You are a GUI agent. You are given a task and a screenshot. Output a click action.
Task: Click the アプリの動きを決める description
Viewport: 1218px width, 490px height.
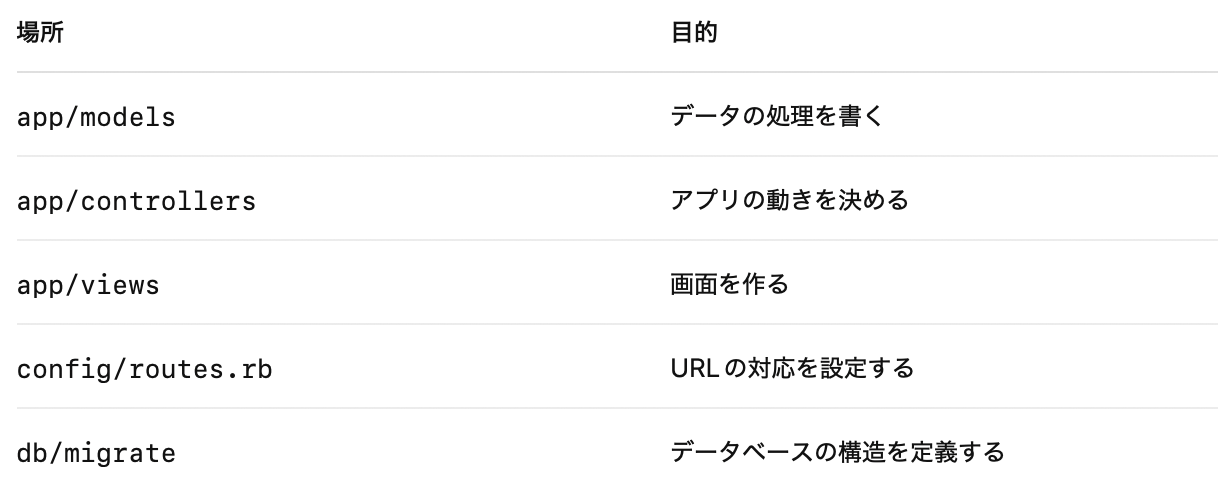coord(789,201)
